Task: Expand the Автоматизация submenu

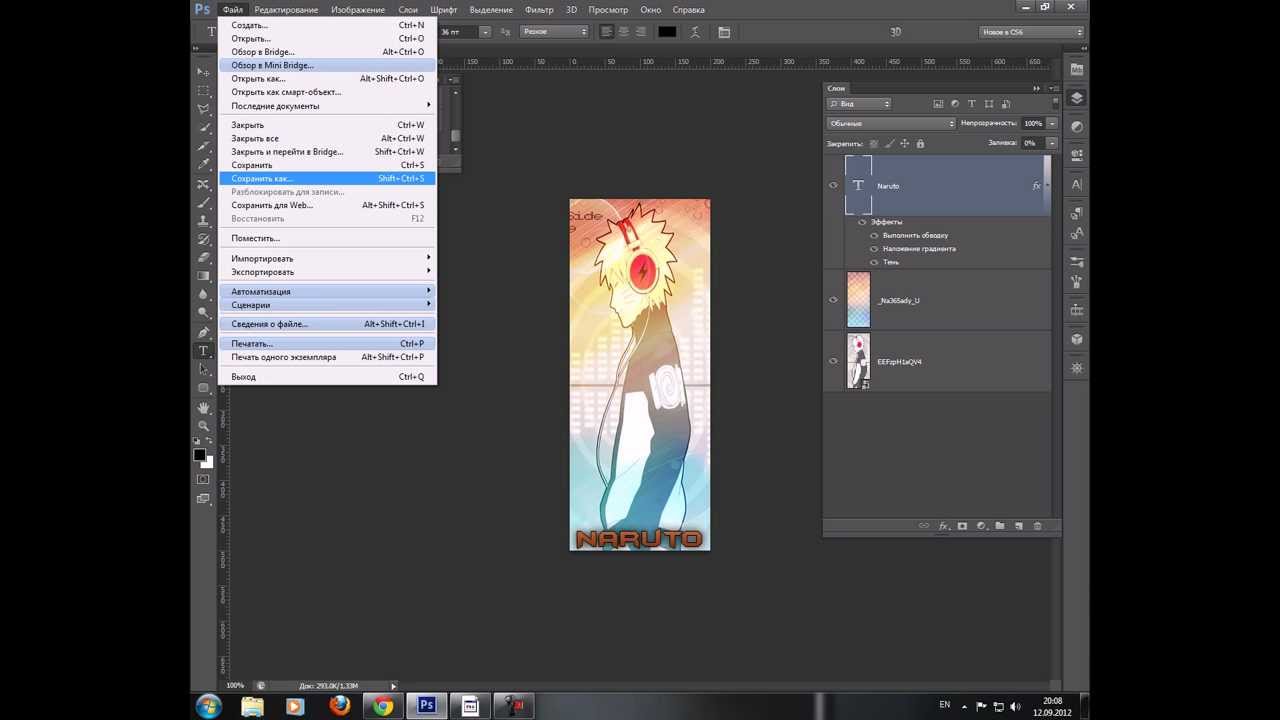Action: click(327, 291)
